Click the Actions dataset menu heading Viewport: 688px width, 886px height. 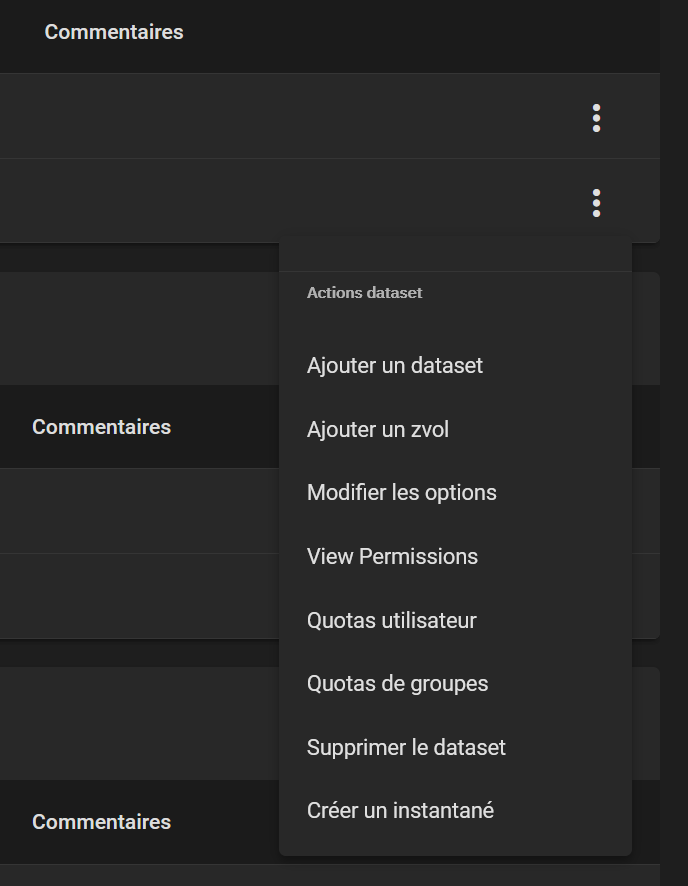tap(364, 293)
